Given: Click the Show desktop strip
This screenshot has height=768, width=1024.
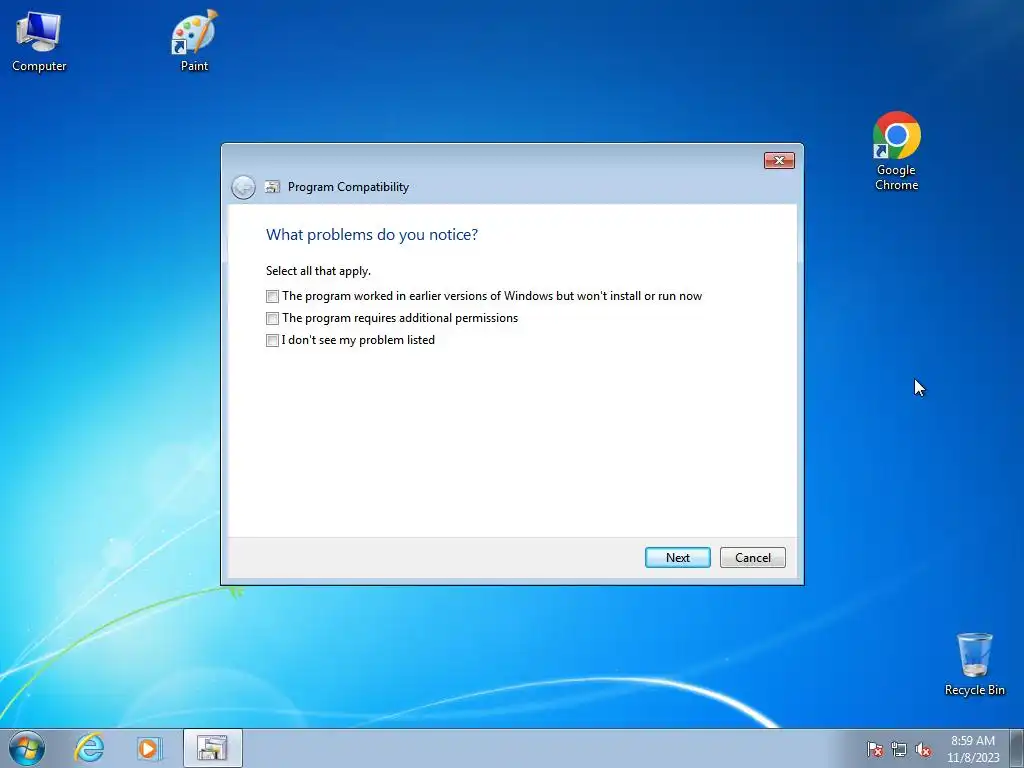Looking at the screenshot, I should 1017,748.
